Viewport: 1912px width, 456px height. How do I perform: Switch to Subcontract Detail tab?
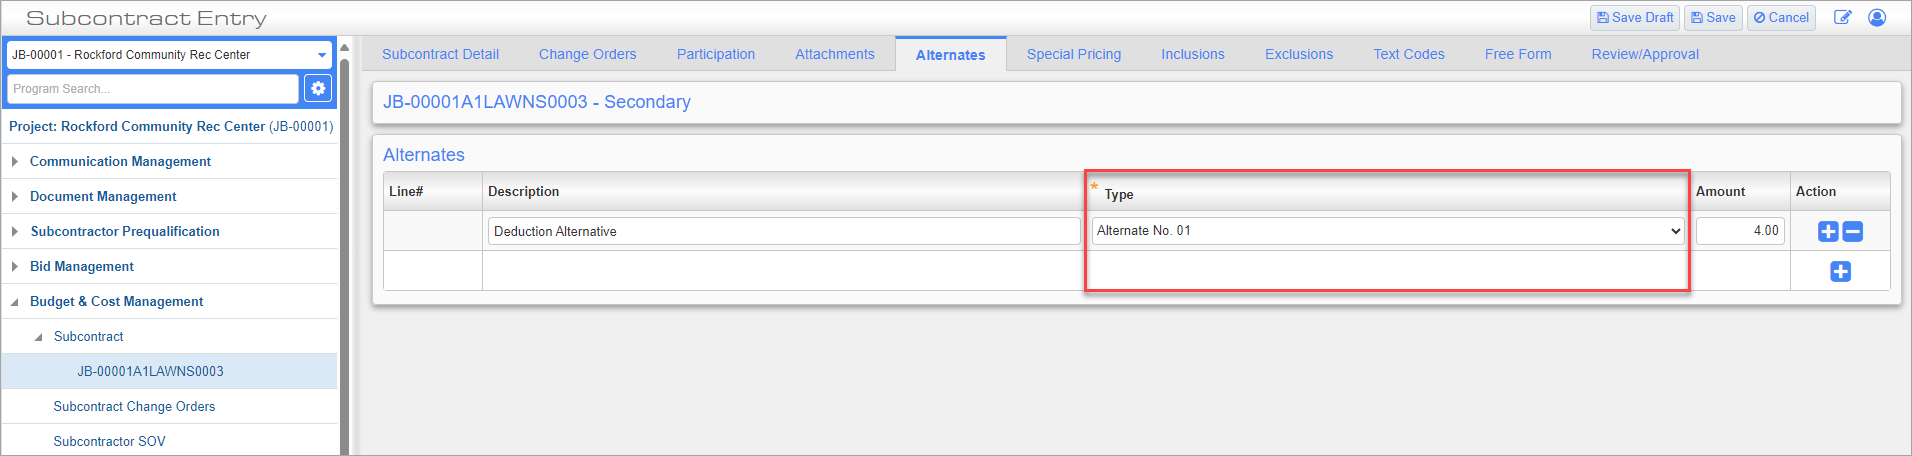440,54
